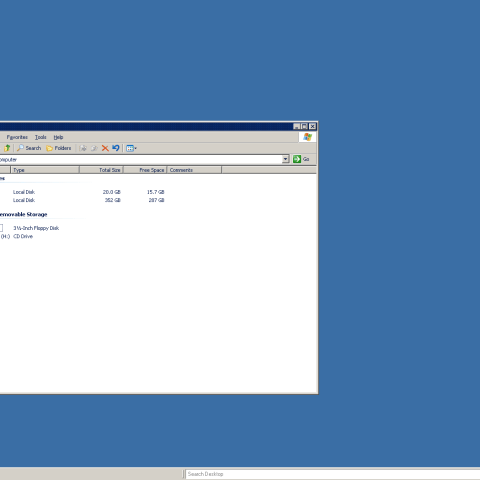Open the Favorites menu
Viewport: 480px width, 480px height.
coord(17,137)
